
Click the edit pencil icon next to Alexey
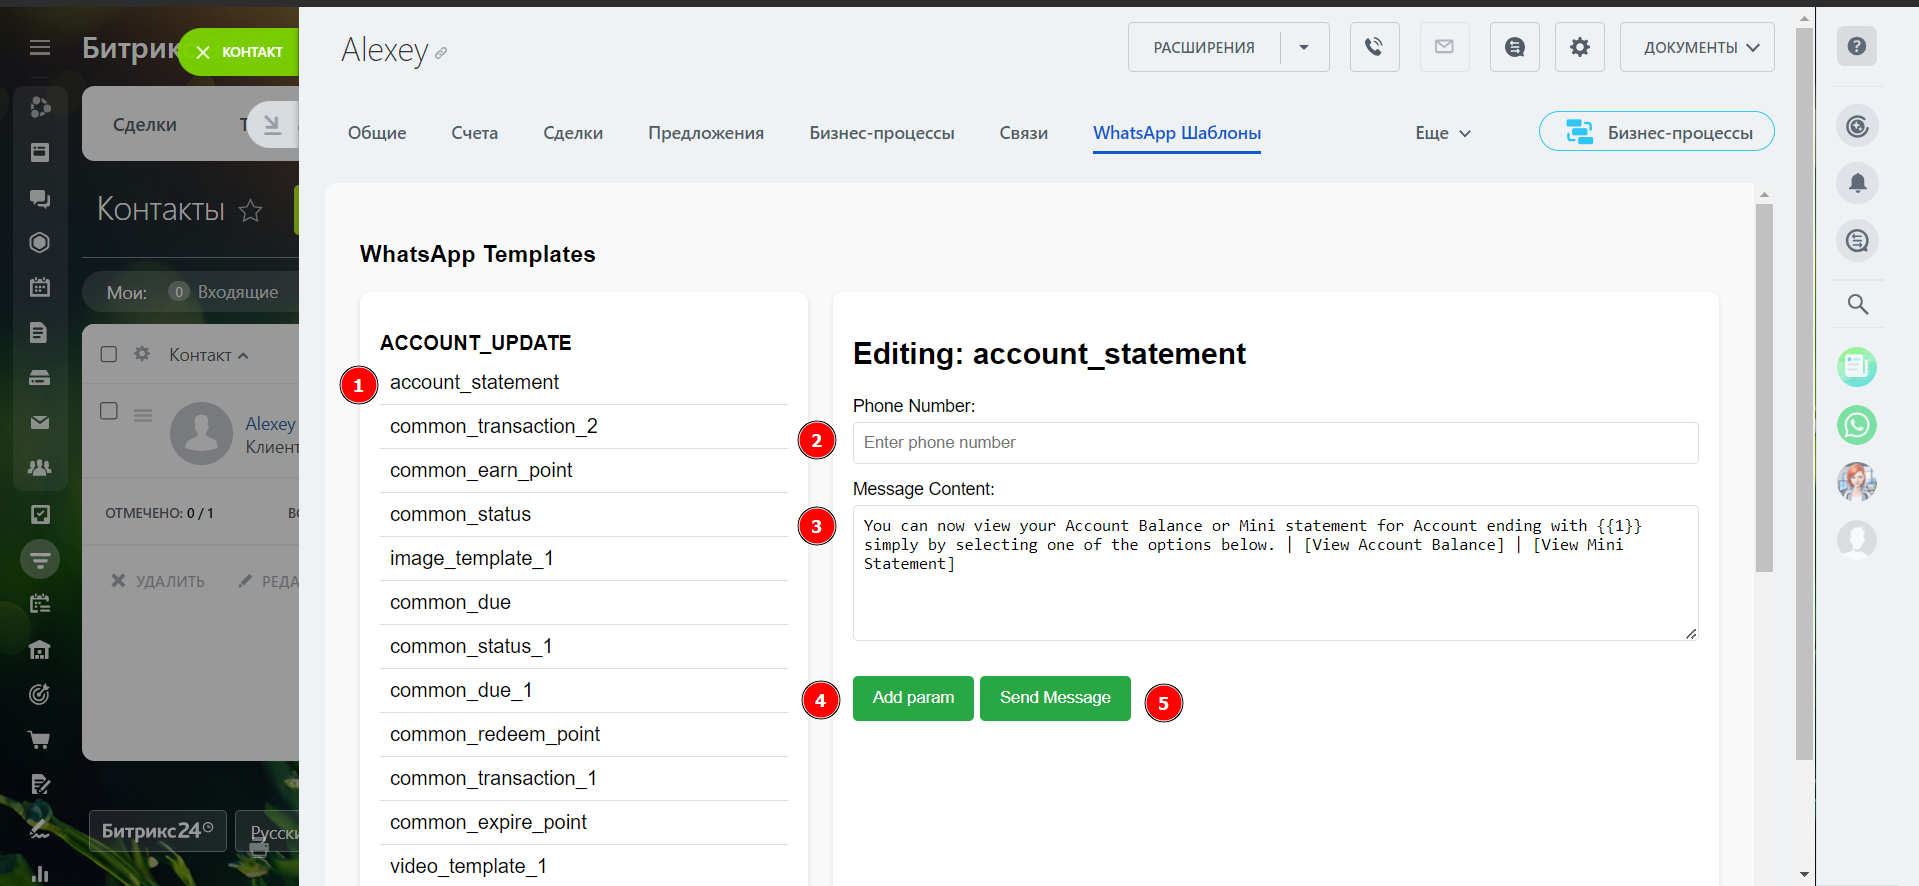441,53
